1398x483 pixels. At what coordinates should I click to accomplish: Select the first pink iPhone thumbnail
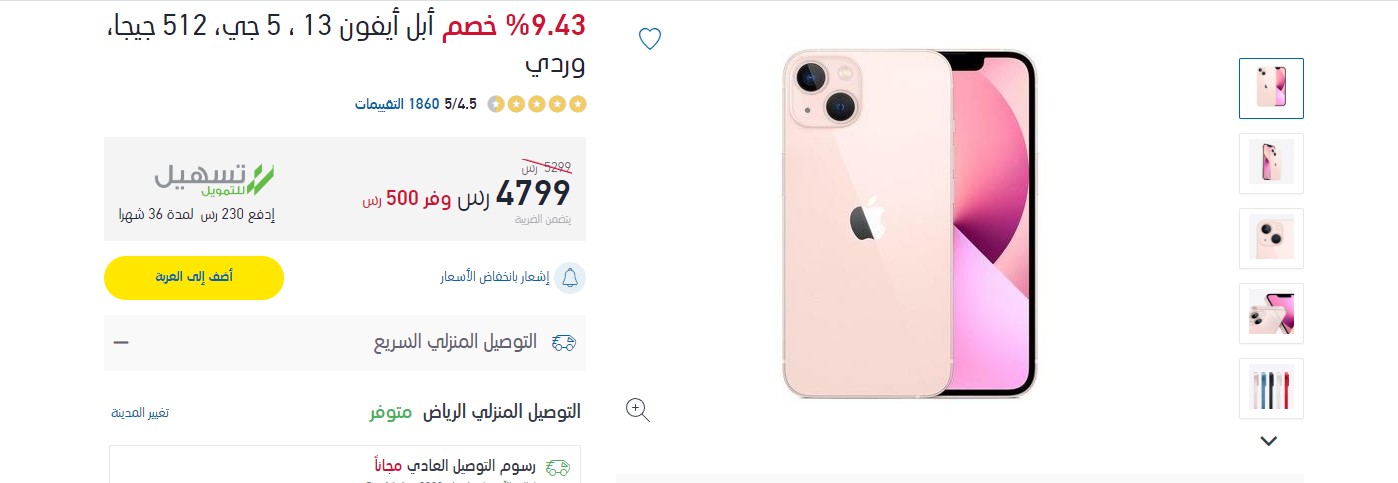[x=1271, y=88]
